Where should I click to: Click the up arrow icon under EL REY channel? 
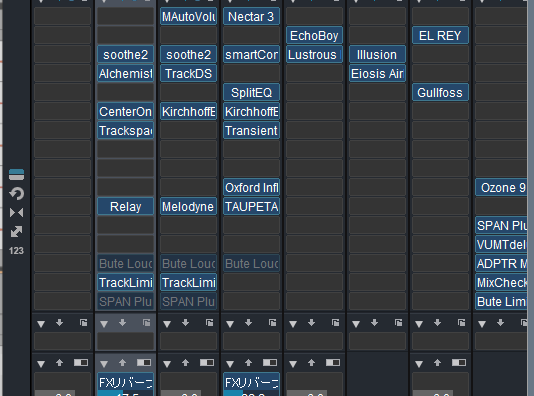tap(438, 363)
